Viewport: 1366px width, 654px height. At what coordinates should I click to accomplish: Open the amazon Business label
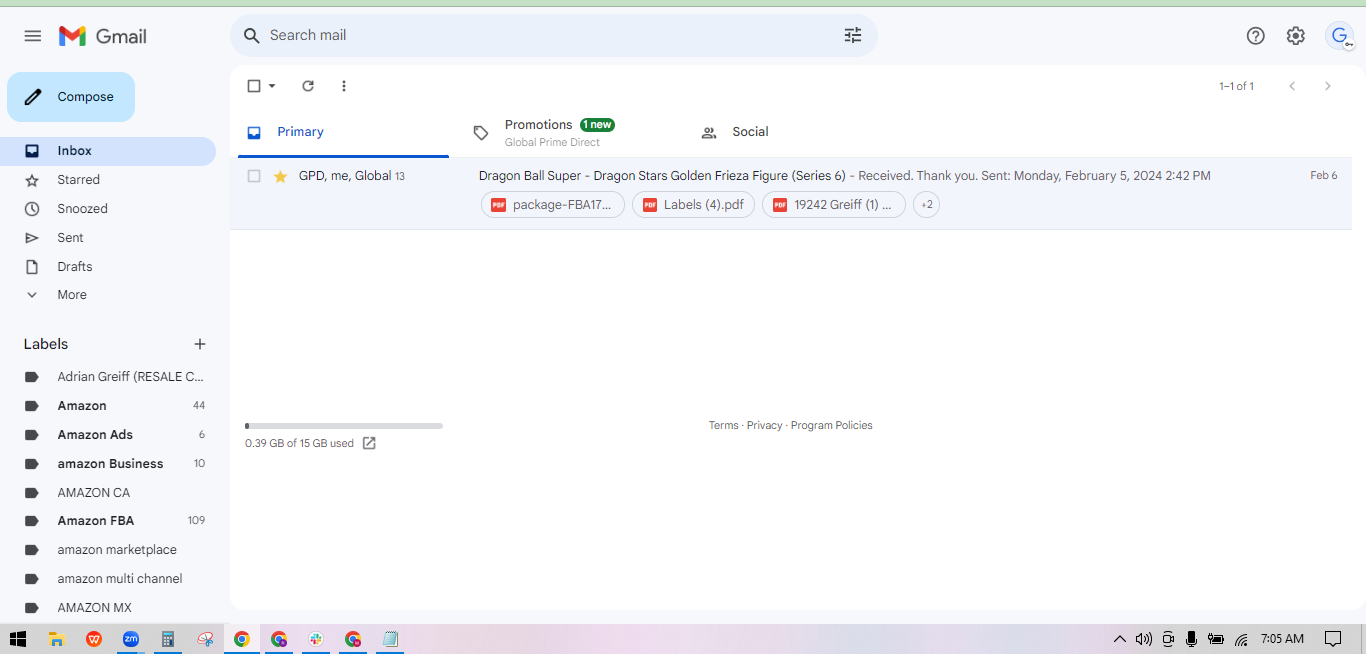(x=108, y=464)
